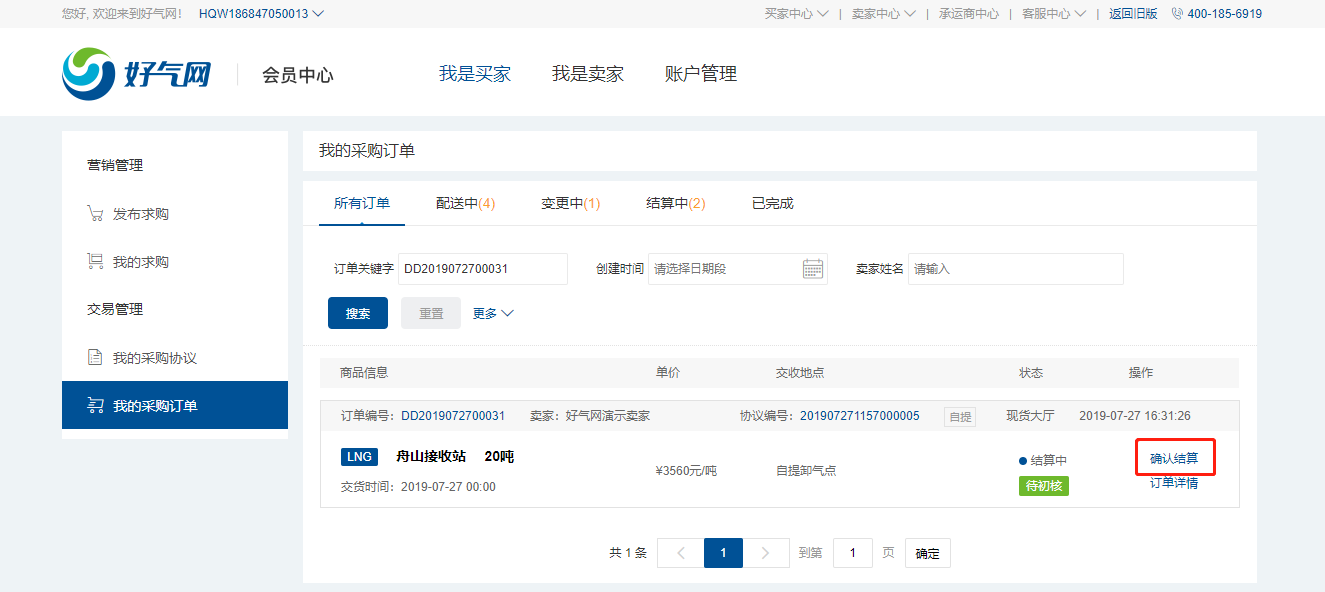Select page 1 pagination button

pyautogui.click(x=724, y=553)
